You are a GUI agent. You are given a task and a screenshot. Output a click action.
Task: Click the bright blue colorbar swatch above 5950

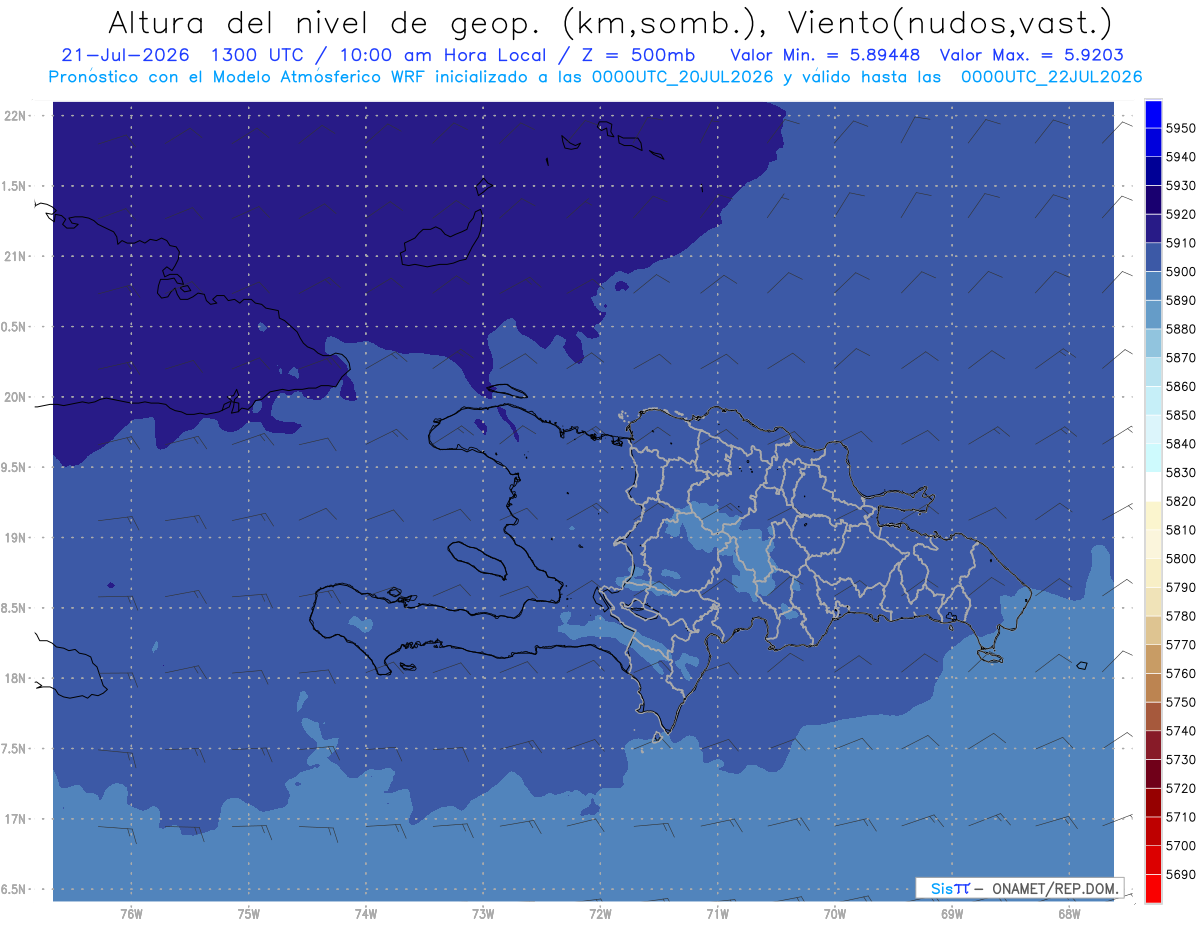pos(1152,113)
